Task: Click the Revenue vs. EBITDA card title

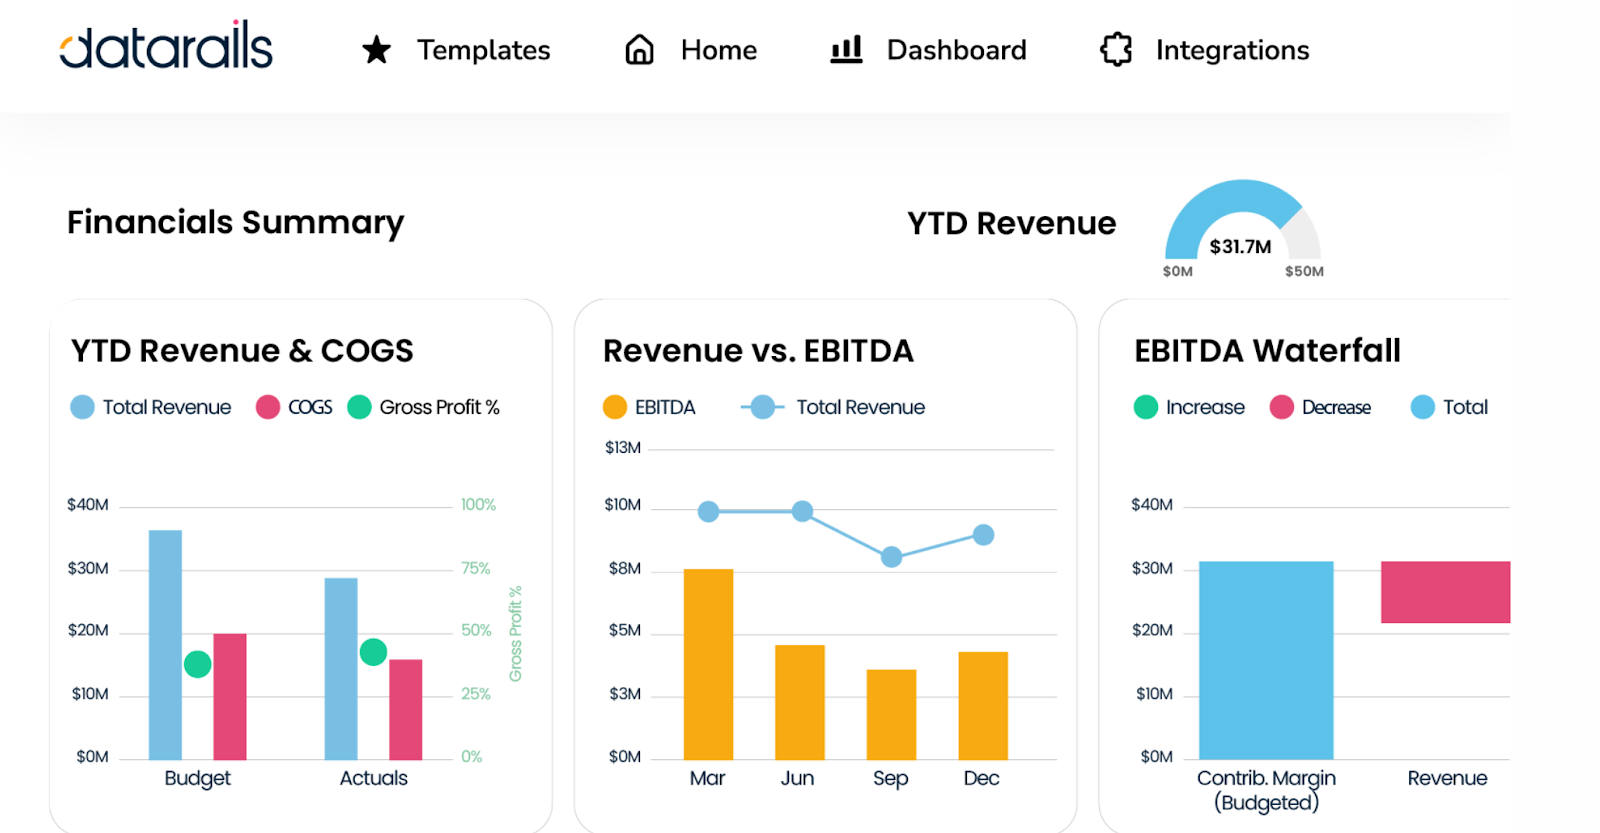Action: (x=758, y=351)
